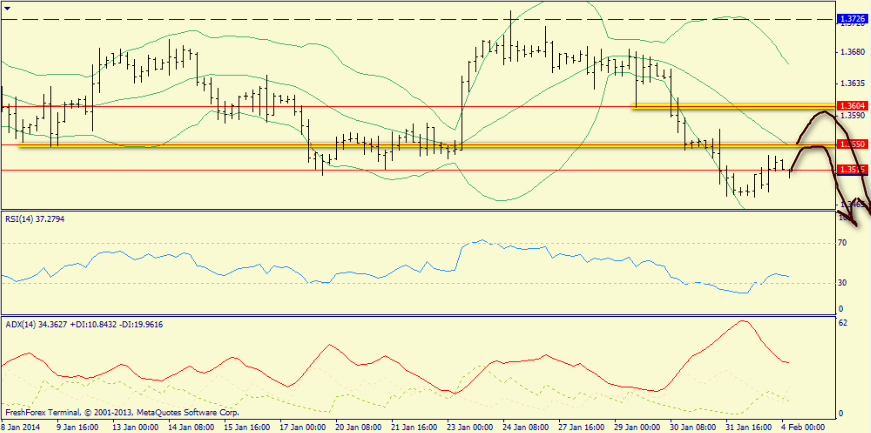Click the 1.3590 price scale value

pyautogui.click(x=853, y=116)
